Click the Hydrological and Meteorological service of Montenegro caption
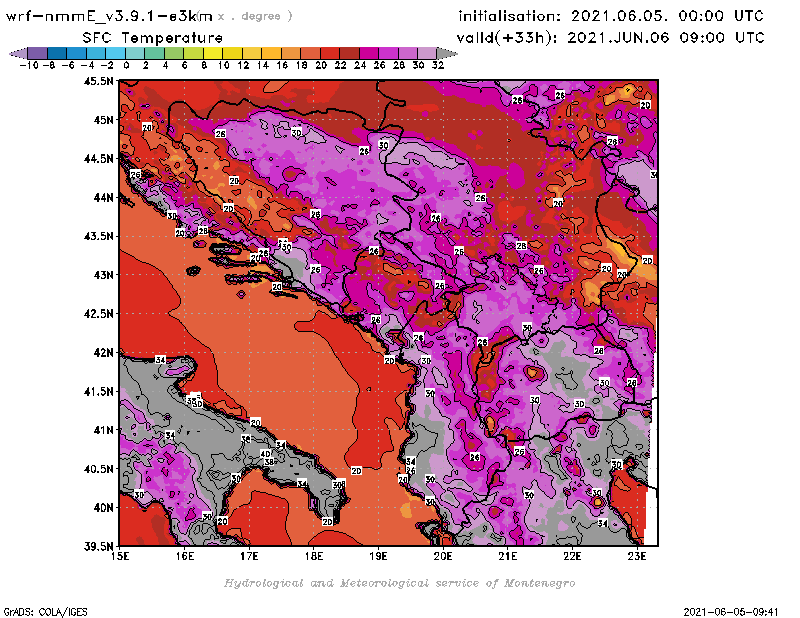This screenshot has width=800, height=618. click(x=399, y=583)
